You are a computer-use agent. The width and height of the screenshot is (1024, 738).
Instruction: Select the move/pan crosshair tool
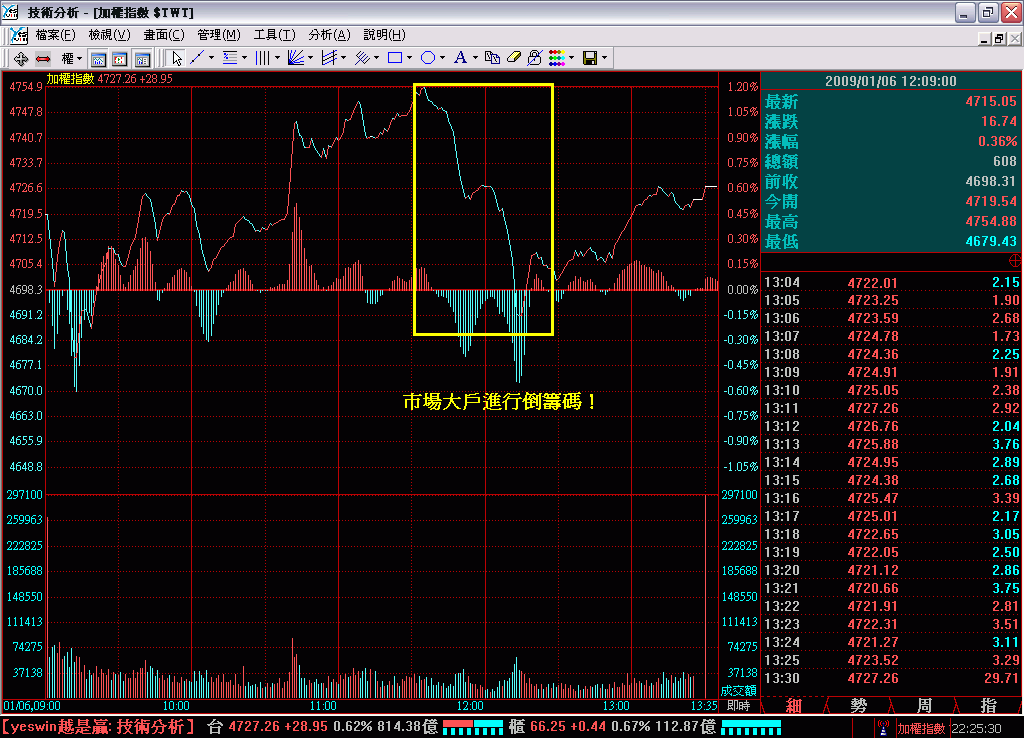[20, 59]
